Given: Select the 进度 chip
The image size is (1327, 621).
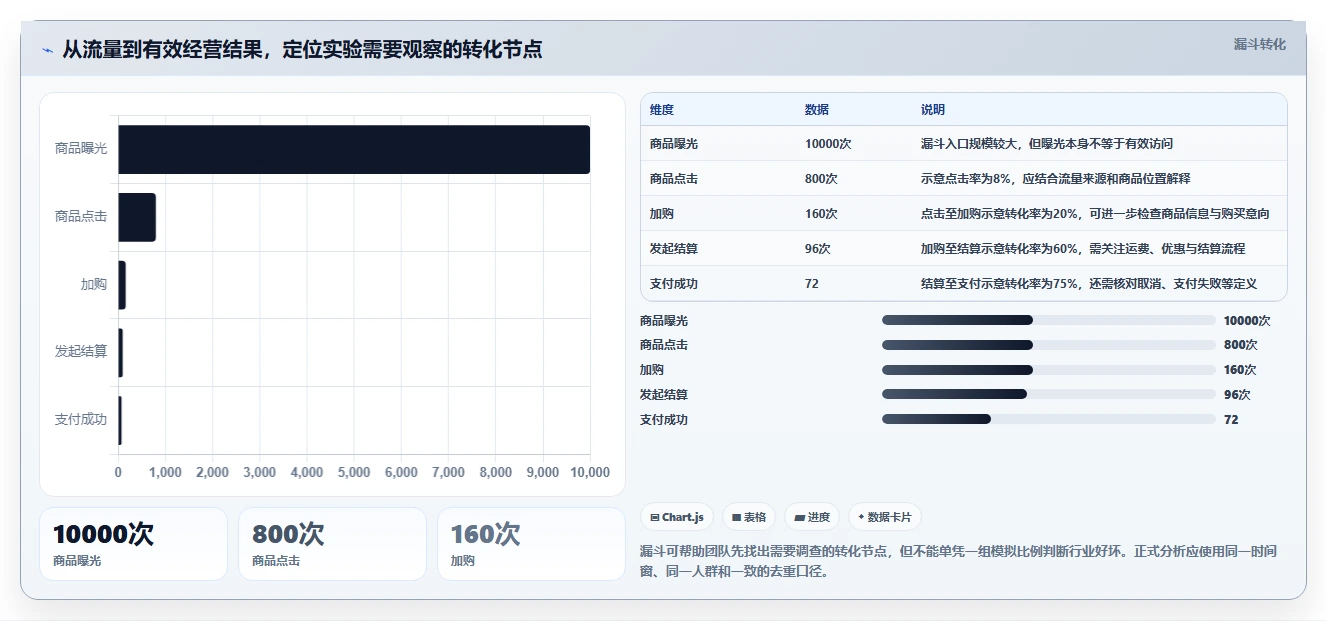Looking at the screenshot, I should tap(812, 517).
